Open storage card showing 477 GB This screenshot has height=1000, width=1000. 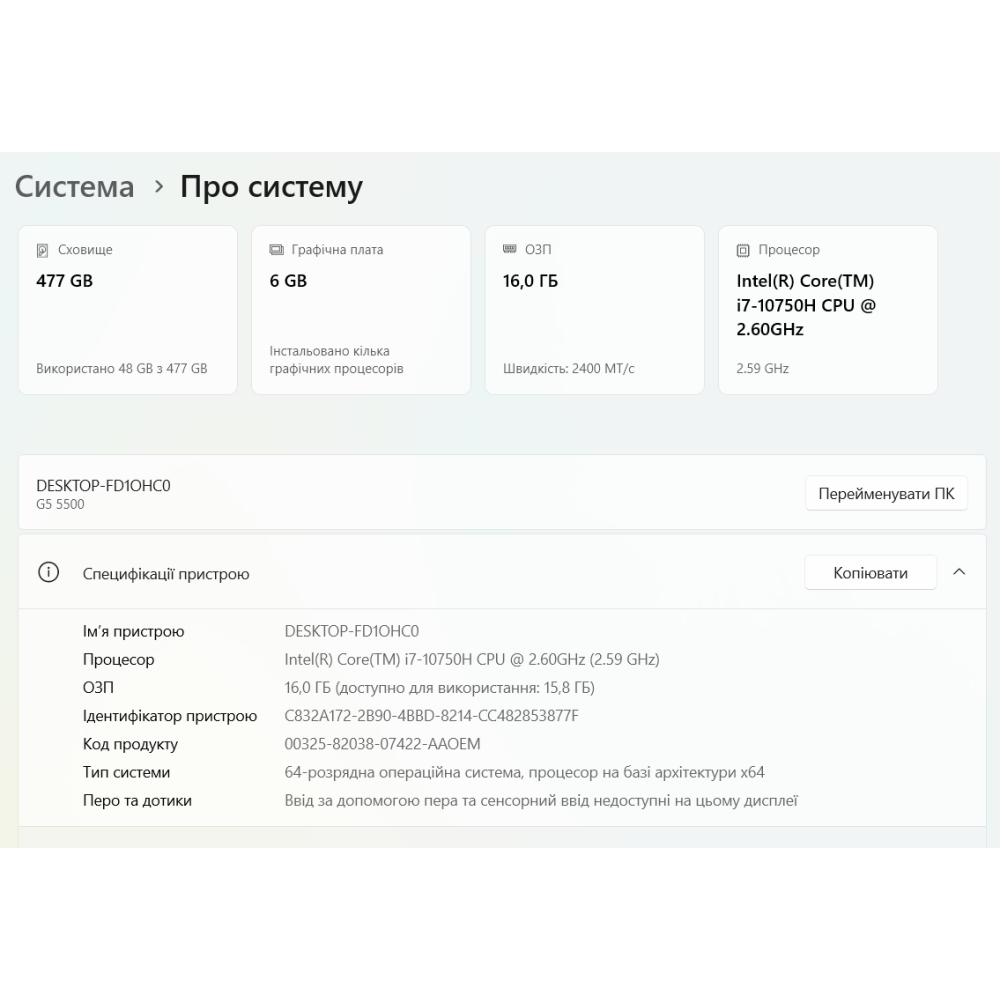point(128,310)
